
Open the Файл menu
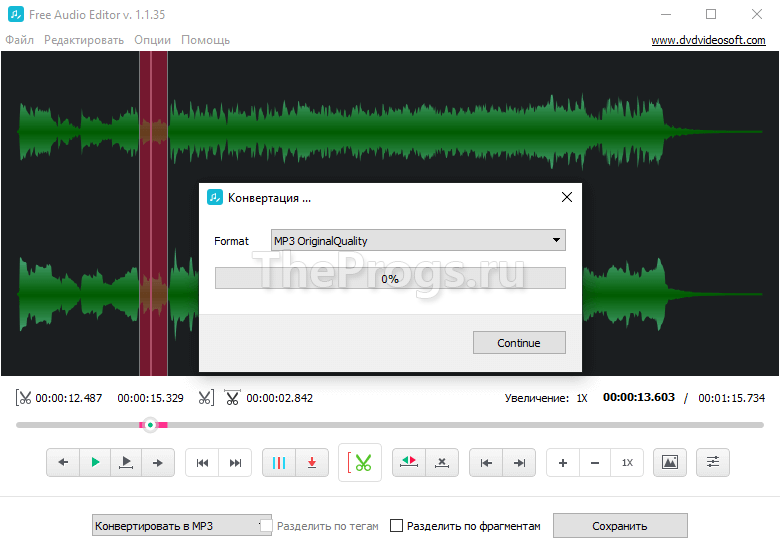tap(19, 40)
